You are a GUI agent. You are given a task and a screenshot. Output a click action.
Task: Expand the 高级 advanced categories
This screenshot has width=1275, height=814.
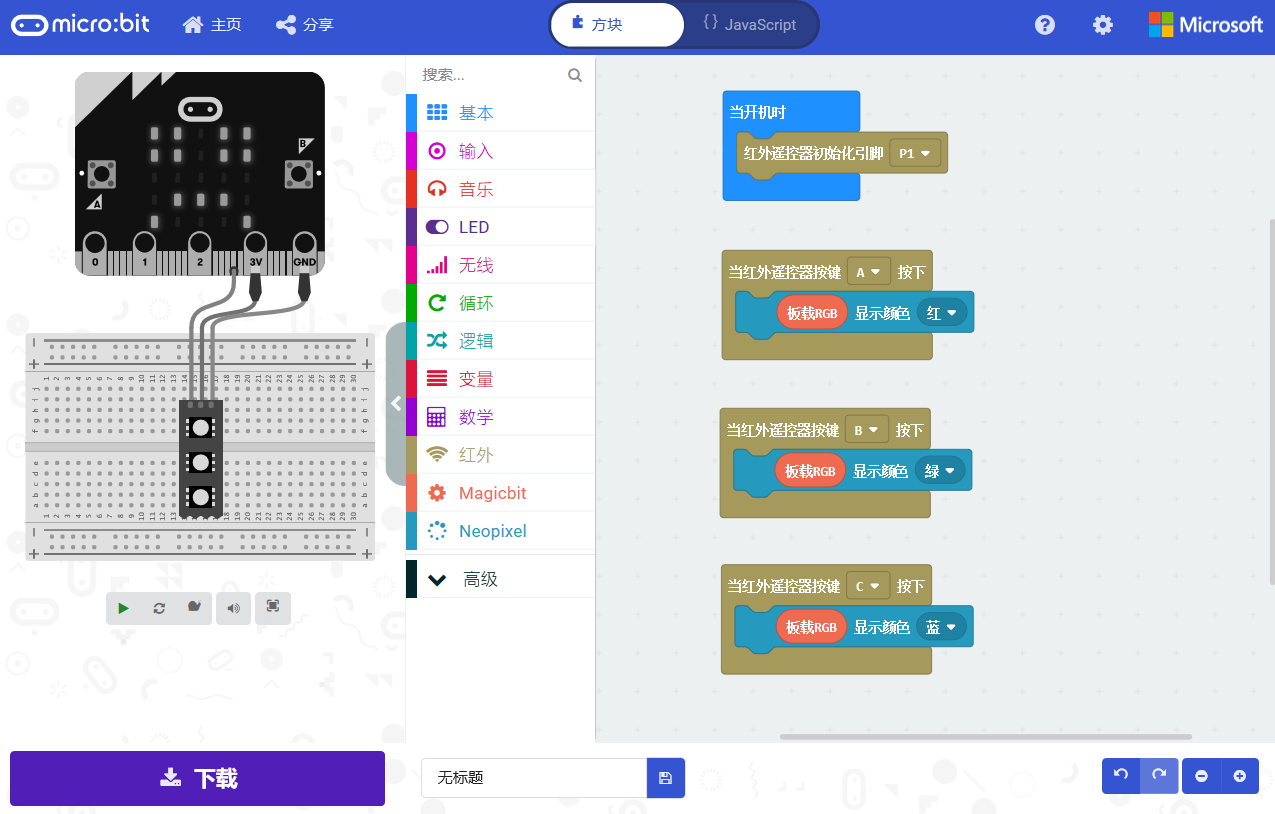pyautogui.click(x=500, y=579)
